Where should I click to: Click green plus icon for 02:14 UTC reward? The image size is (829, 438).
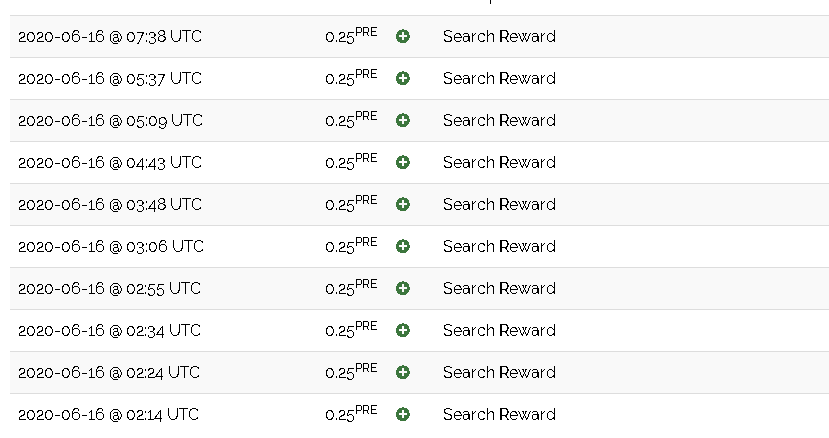pyautogui.click(x=403, y=414)
